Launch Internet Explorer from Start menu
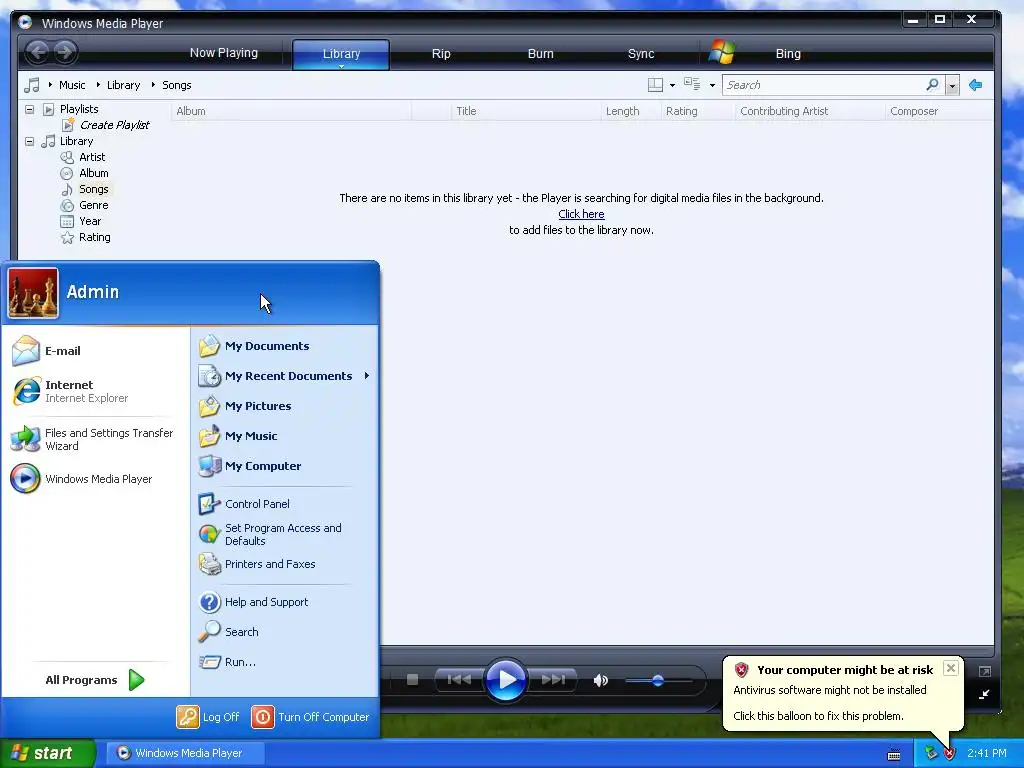 point(95,391)
